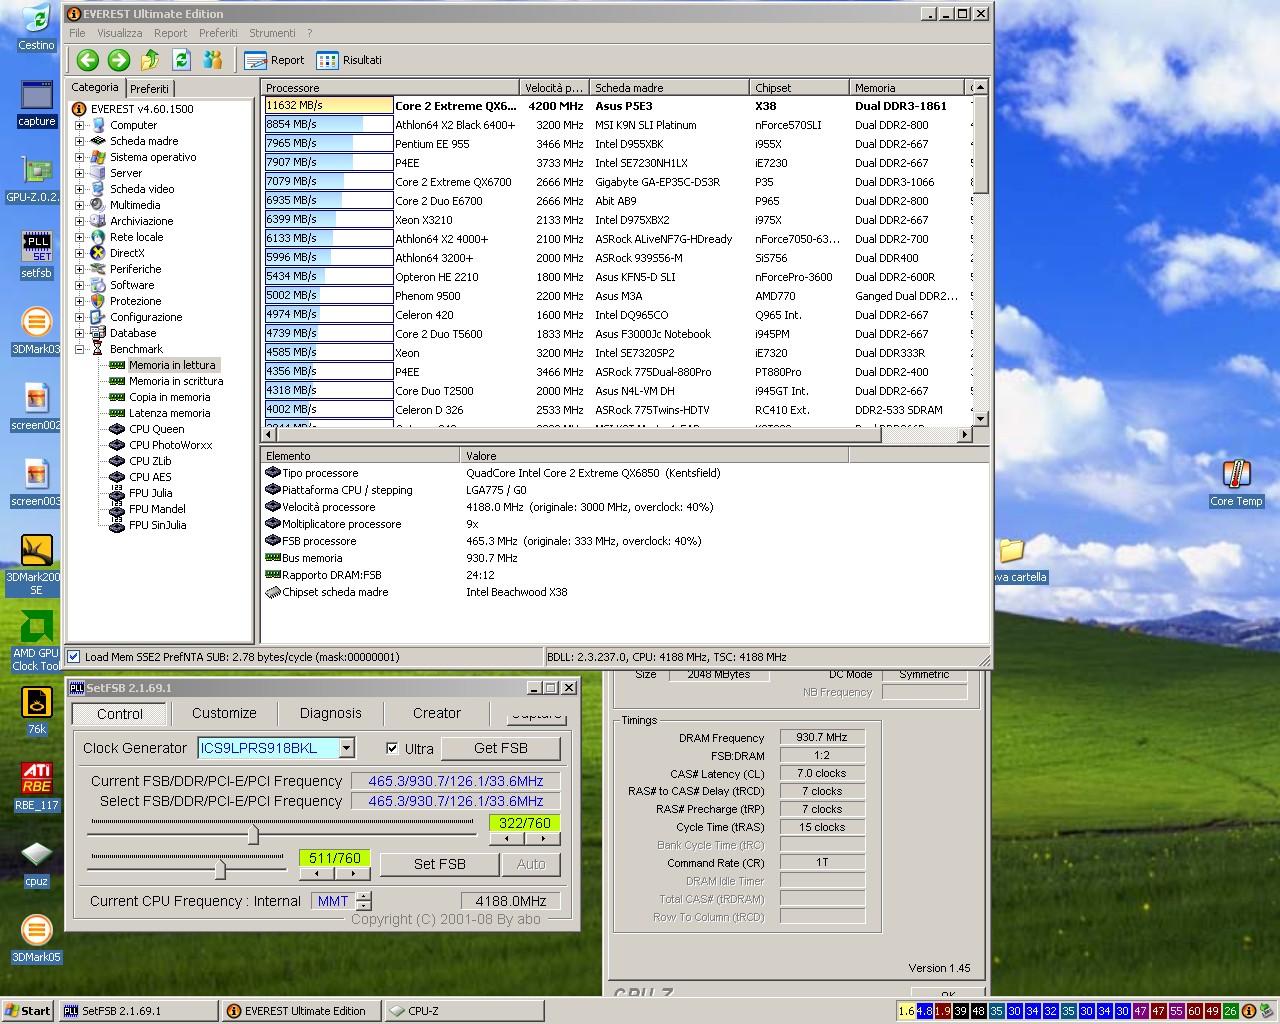Select the Athlon64 X2 Black 6400+ result row
Screen dimensions: 1280x1024
coord(617,125)
